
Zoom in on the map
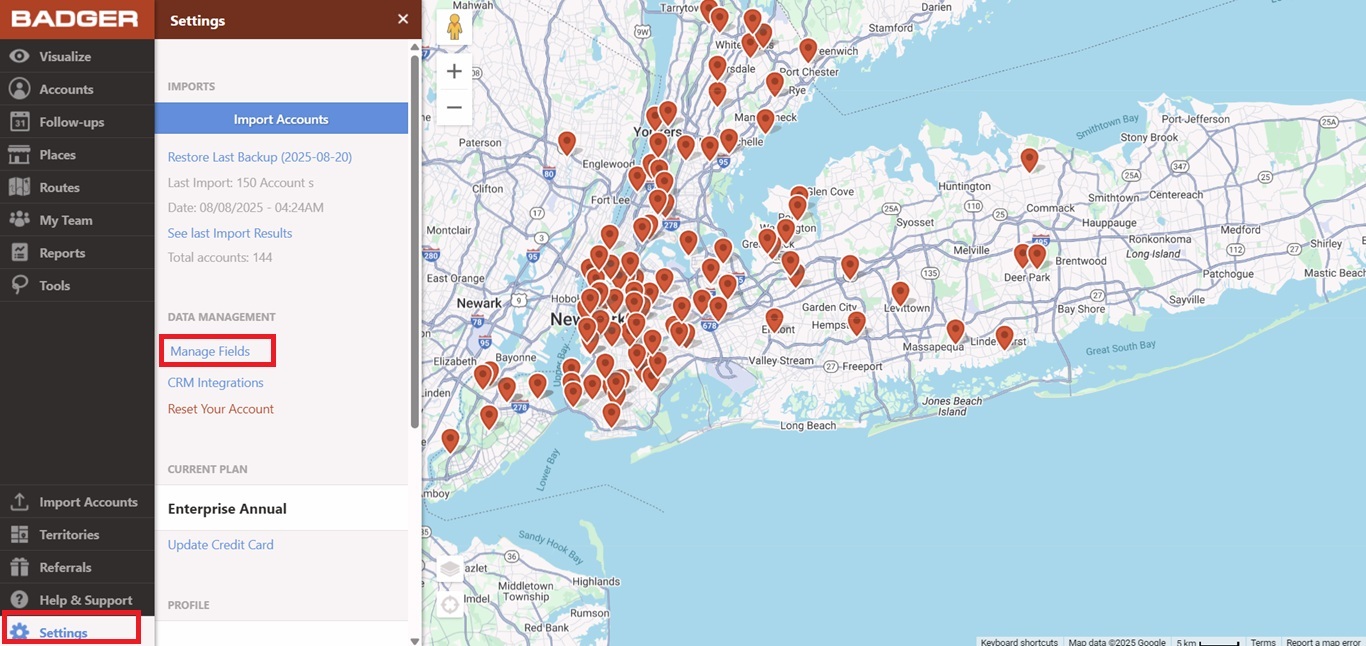[454, 71]
